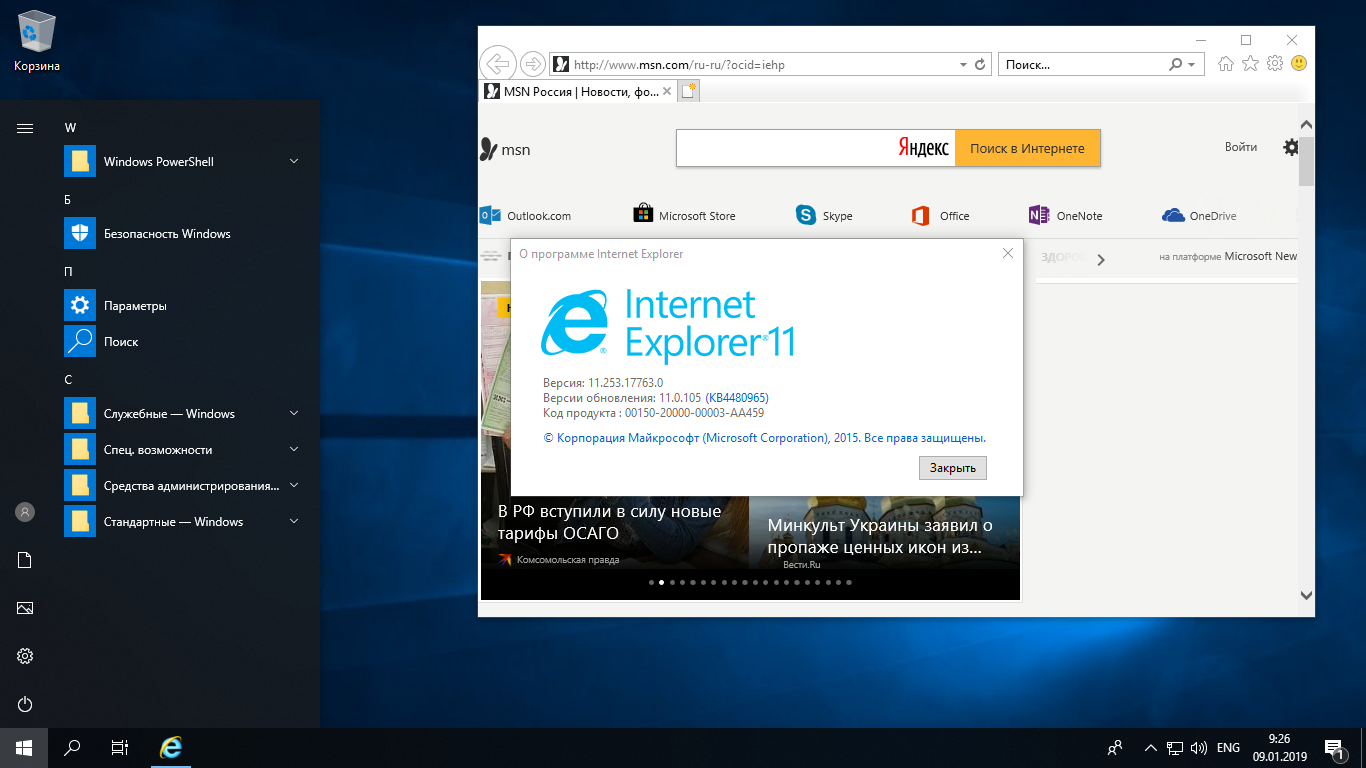Click the ENG language indicator
The image size is (1366, 768).
pos(1228,747)
